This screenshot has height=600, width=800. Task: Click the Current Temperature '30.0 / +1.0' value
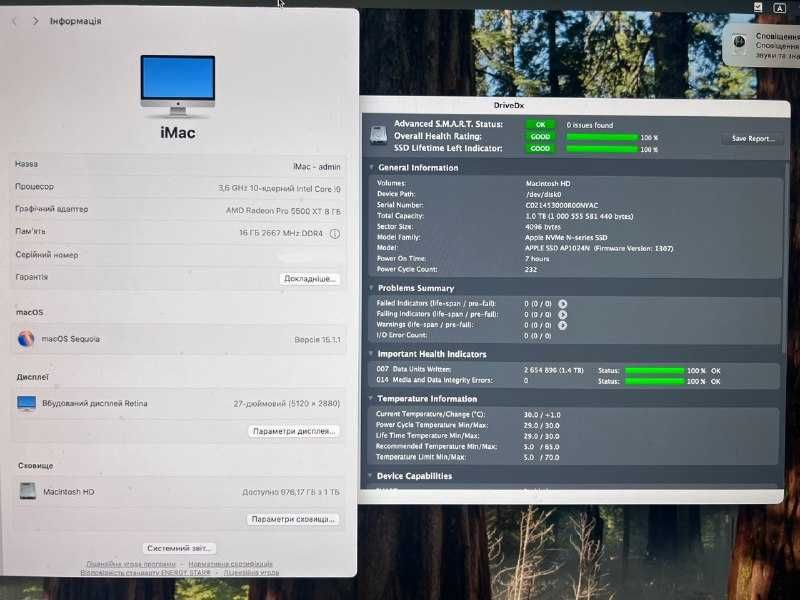(x=542, y=415)
